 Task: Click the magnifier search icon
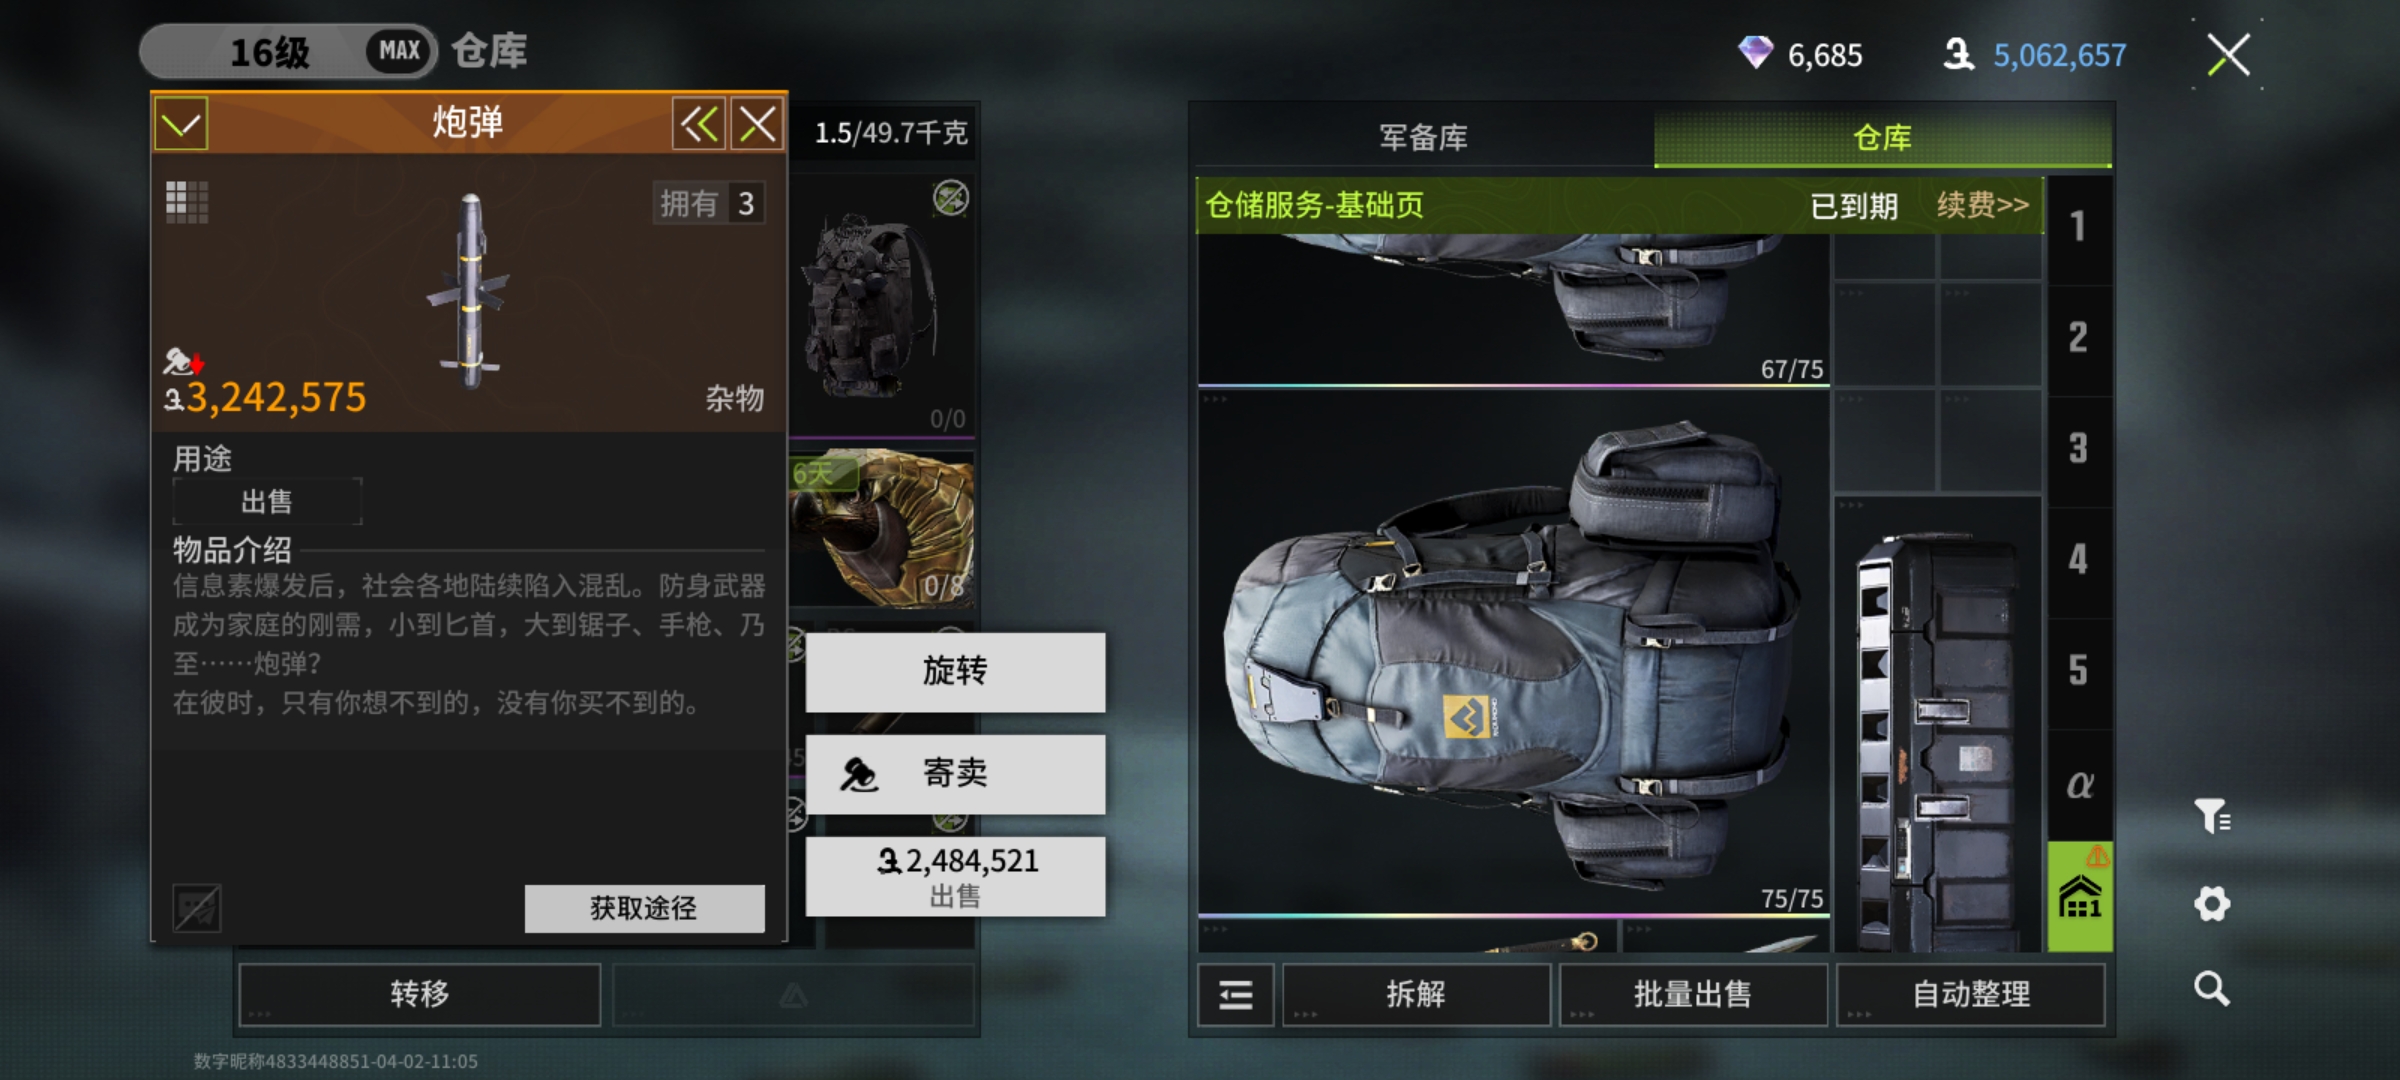pyautogui.click(x=2212, y=988)
